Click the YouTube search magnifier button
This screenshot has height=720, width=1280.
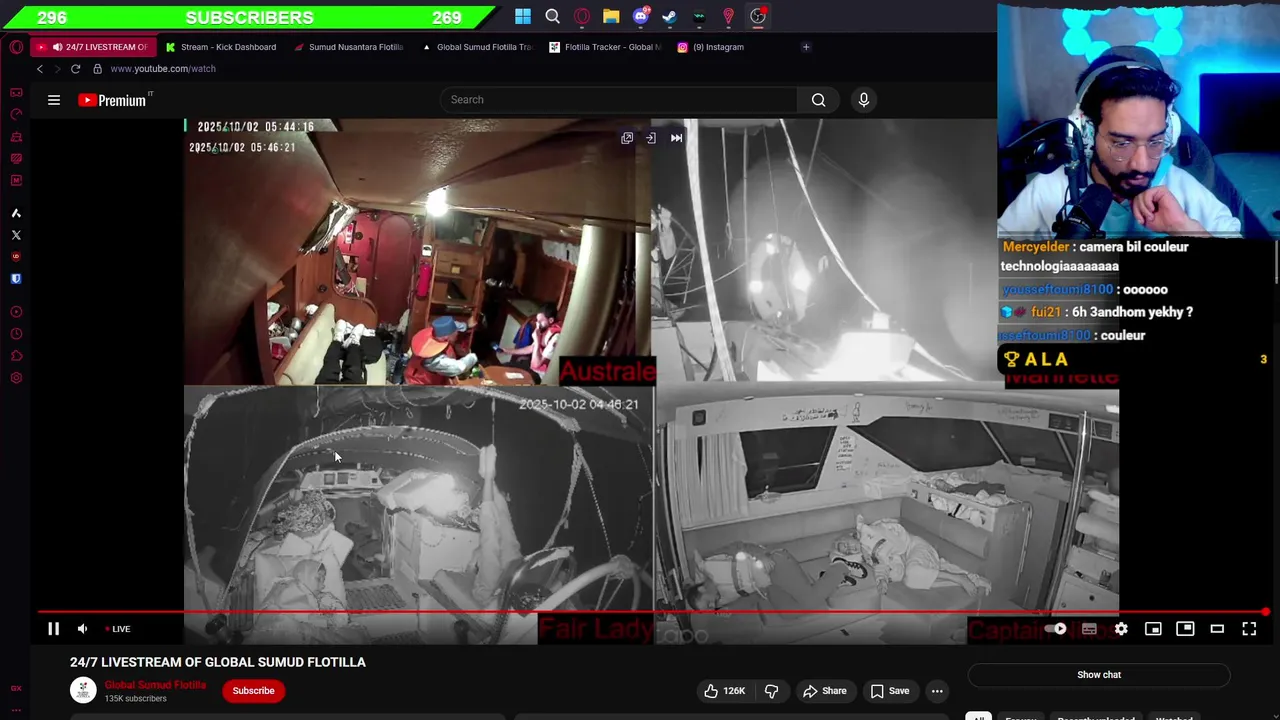click(x=819, y=100)
